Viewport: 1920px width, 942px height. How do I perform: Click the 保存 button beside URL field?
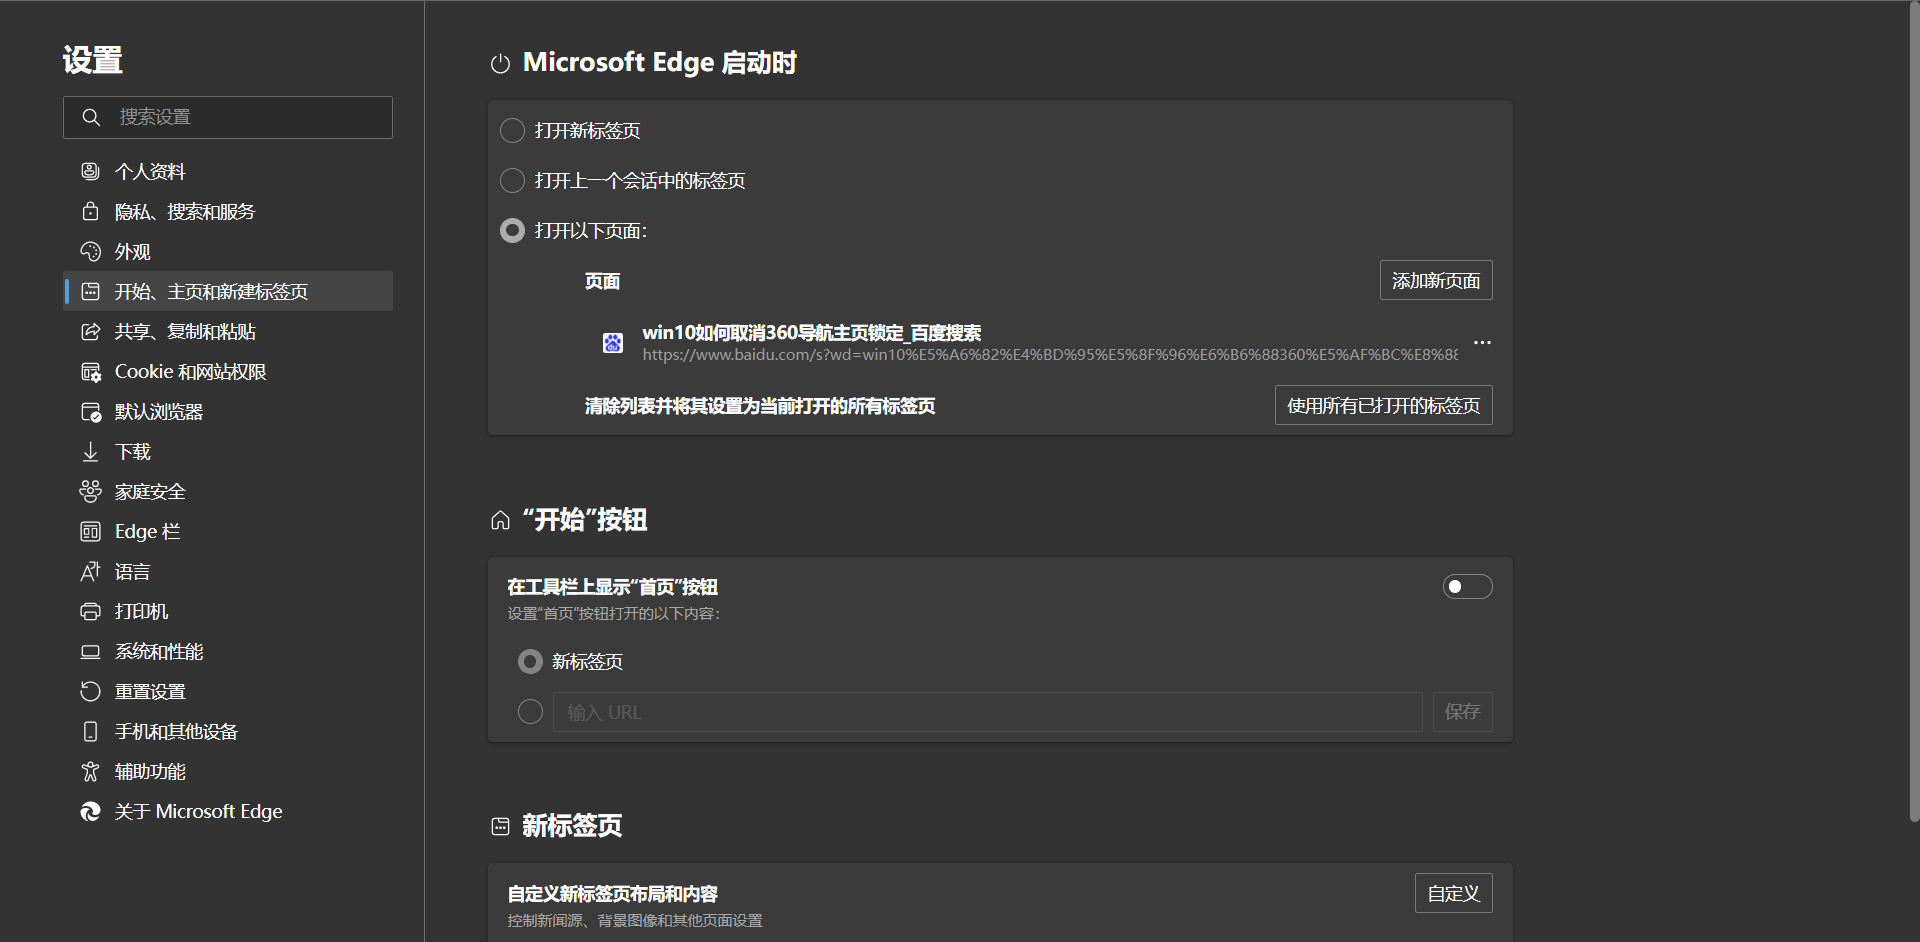coord(1462,711)
